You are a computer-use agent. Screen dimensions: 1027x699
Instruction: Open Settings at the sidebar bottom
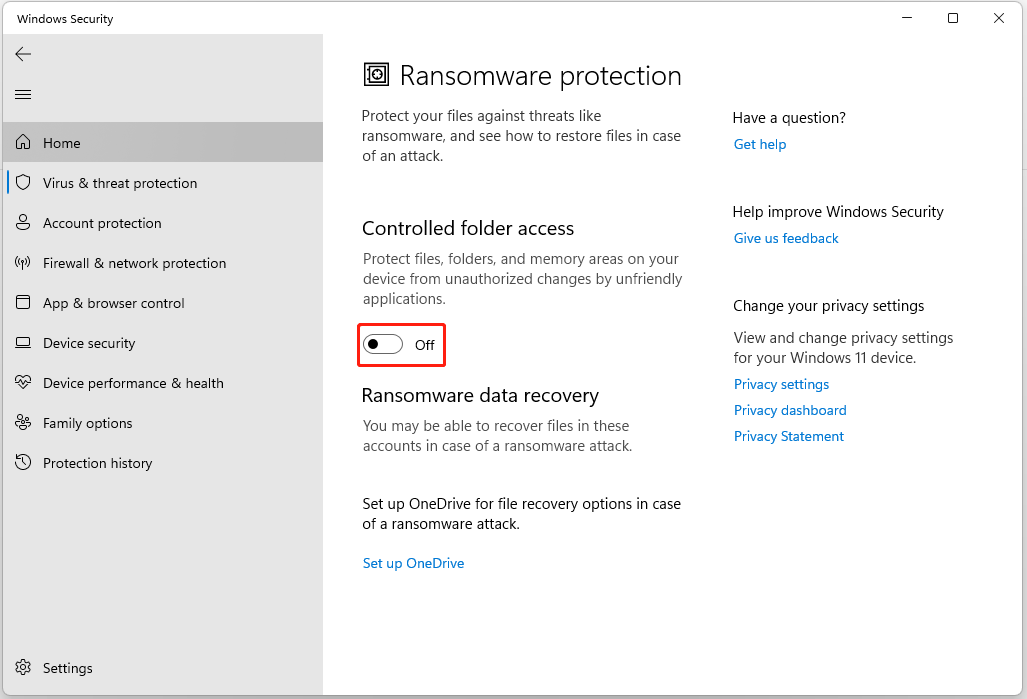pyautogui.click(x=67, y=668)
